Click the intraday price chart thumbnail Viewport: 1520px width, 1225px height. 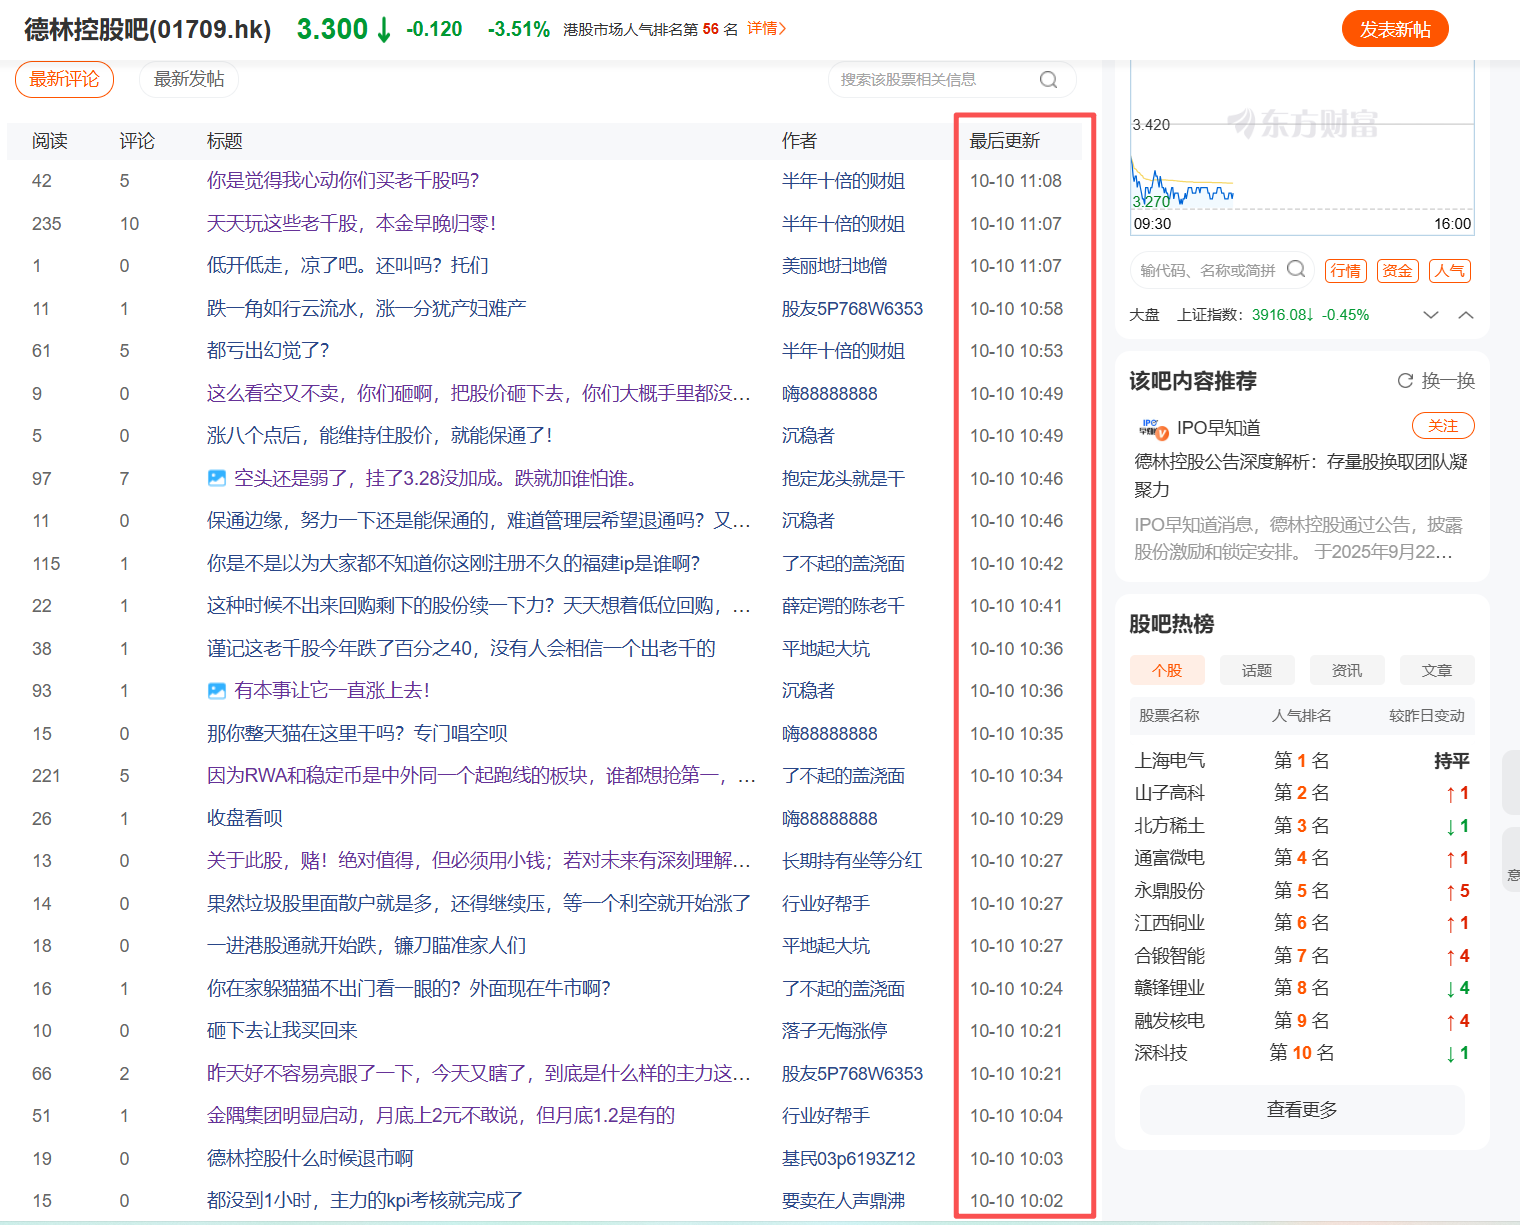click(1302, 148)
